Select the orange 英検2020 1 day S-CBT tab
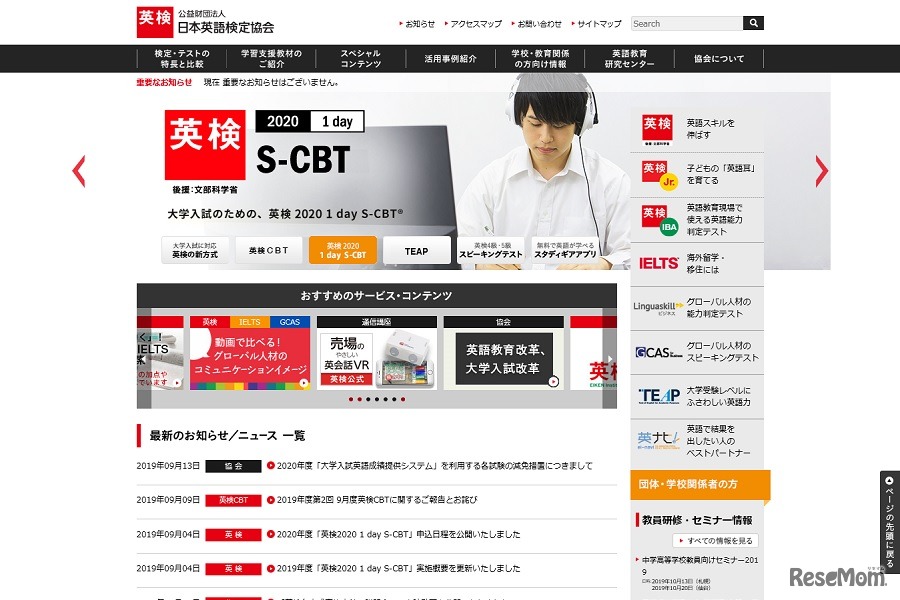The image size is (900, 600). pos(343,250)
